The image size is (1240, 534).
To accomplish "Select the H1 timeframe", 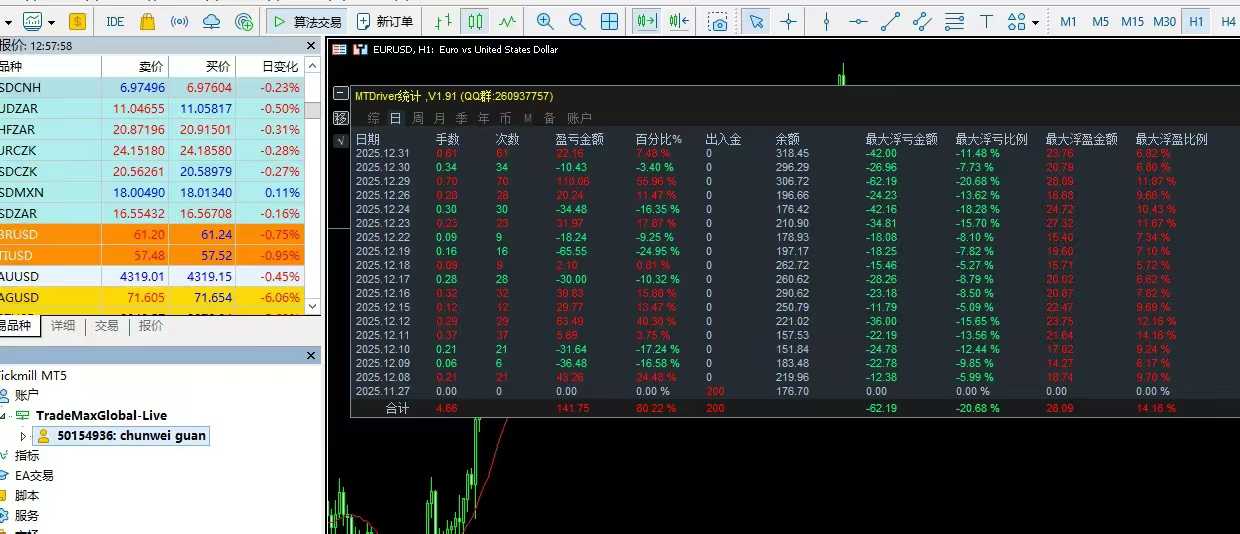I will pos(1195,21).
